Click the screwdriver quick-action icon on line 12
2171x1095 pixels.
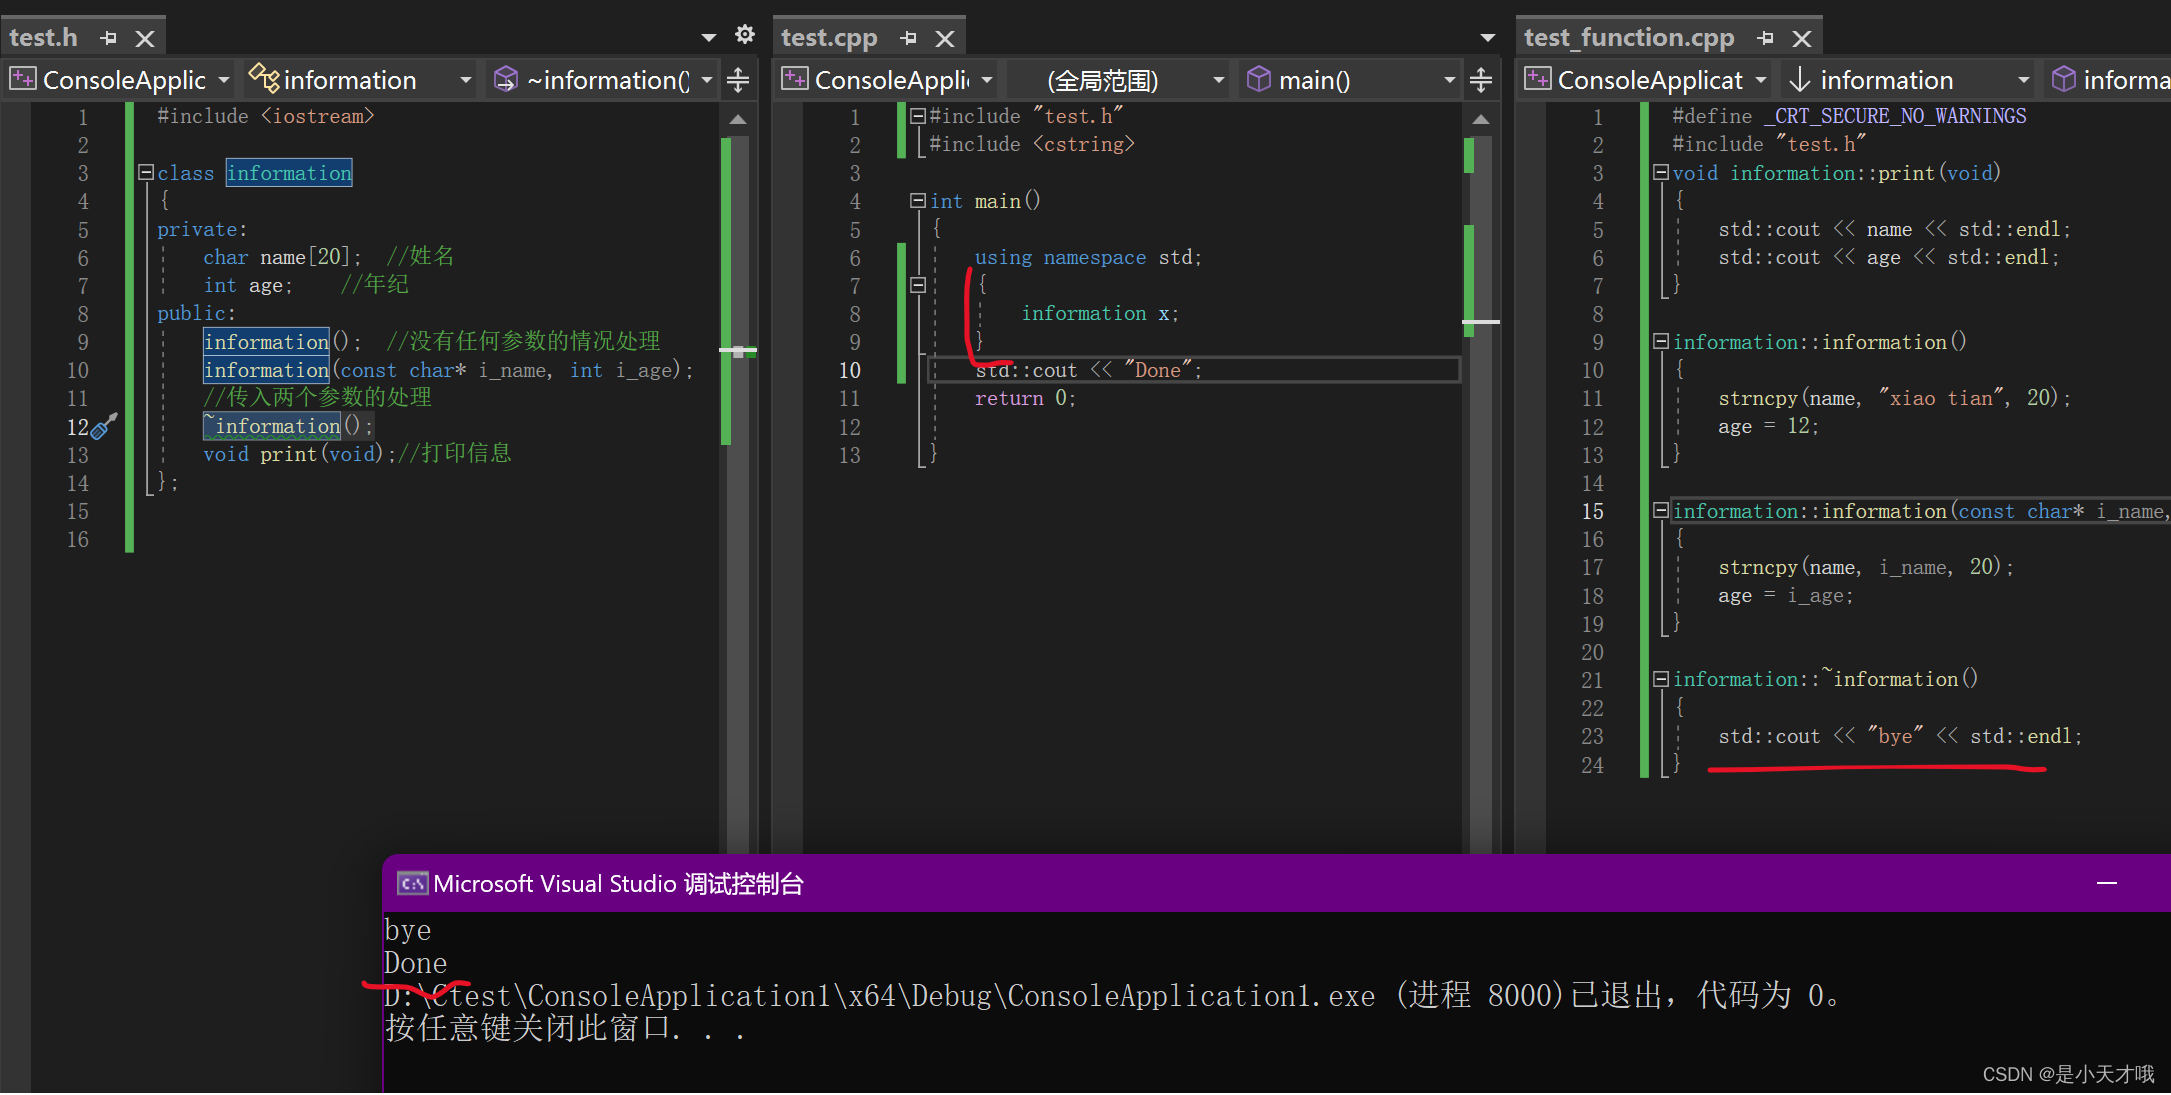104,427
